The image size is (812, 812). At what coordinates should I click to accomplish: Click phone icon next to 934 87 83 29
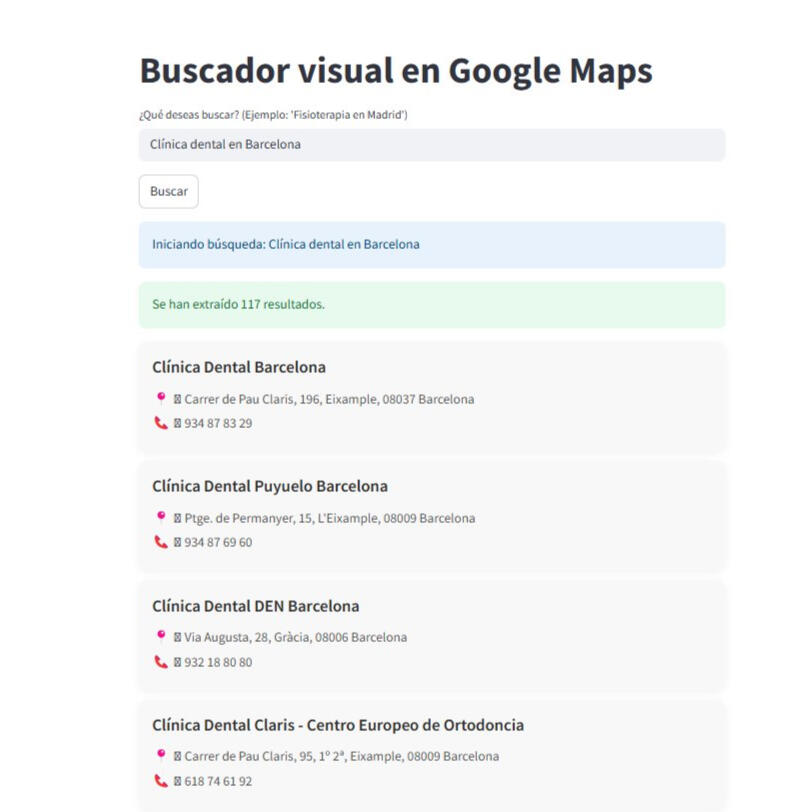click(x=160, y=423)
